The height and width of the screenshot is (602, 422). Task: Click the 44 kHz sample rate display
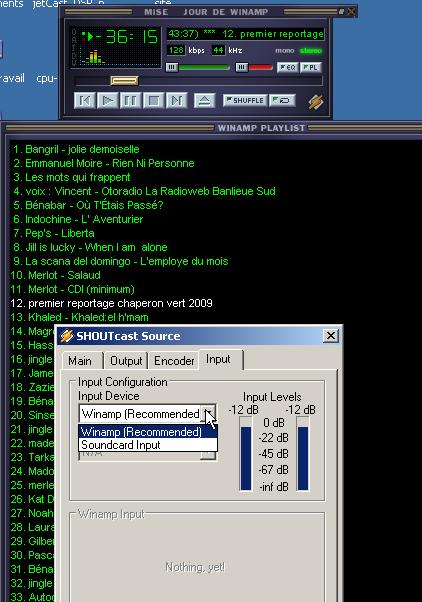[x=218, y=50]
